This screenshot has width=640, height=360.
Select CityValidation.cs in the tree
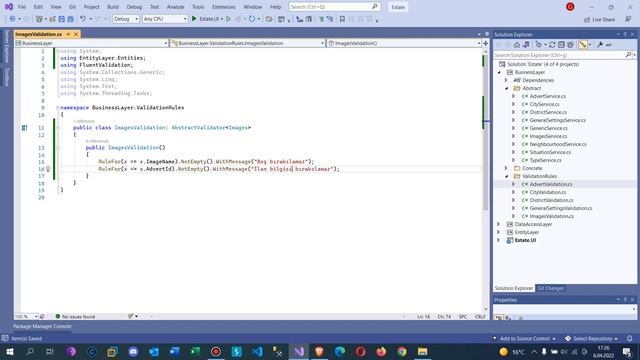(548, 192)
